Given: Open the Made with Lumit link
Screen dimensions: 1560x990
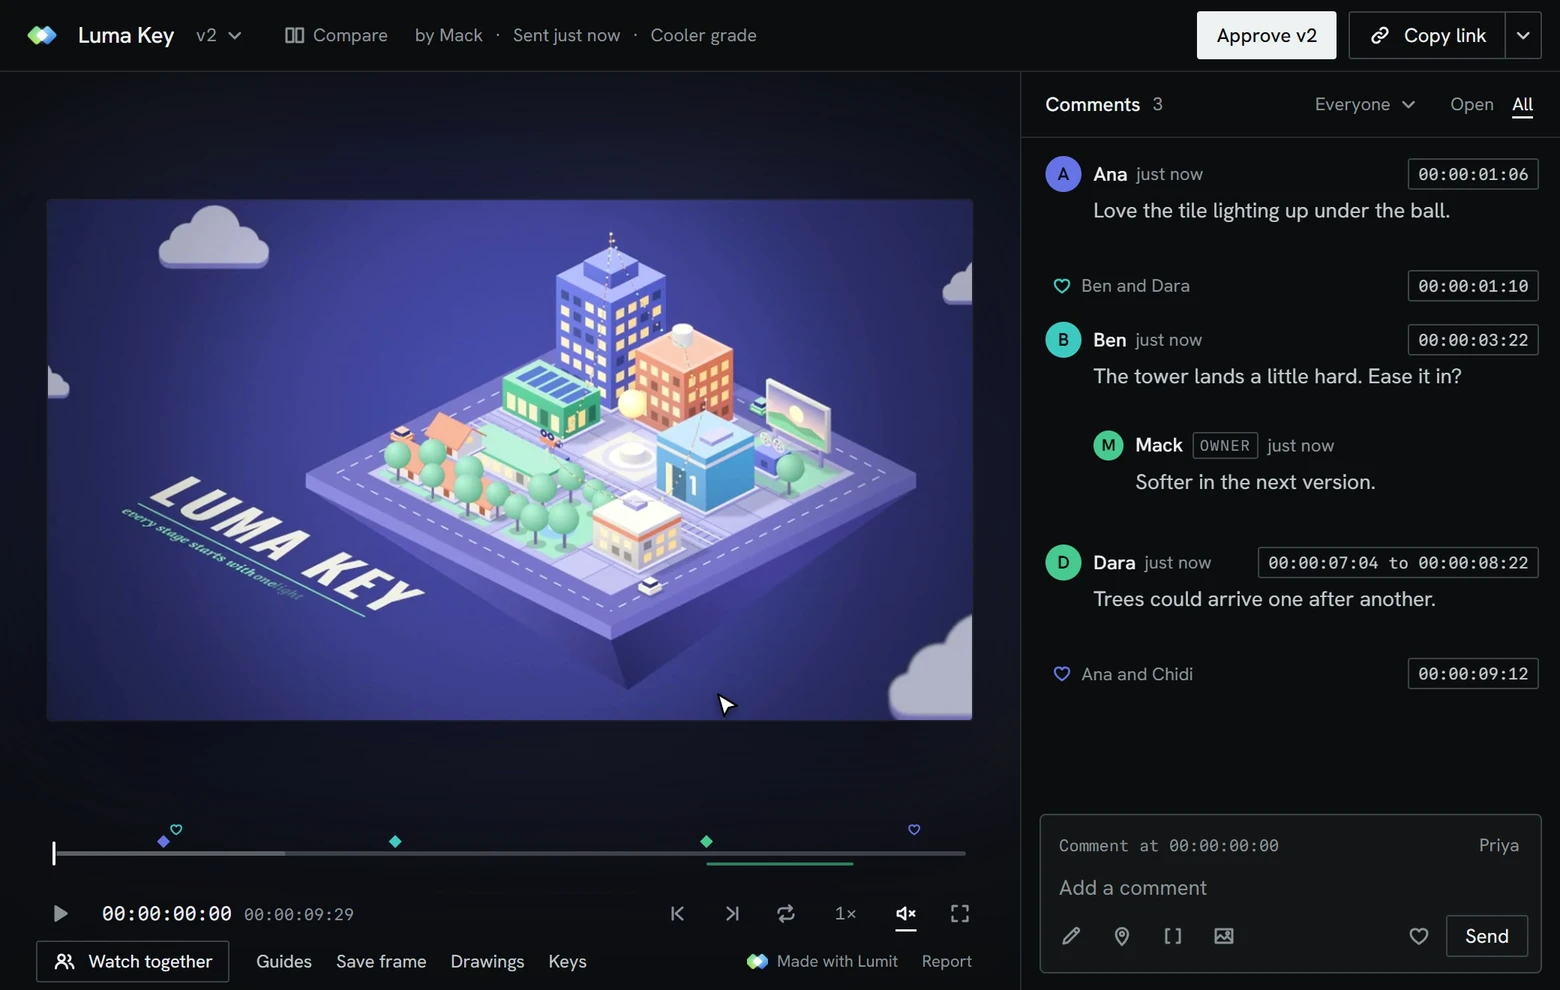Looking at the screenshot, I should pos(822,961).
